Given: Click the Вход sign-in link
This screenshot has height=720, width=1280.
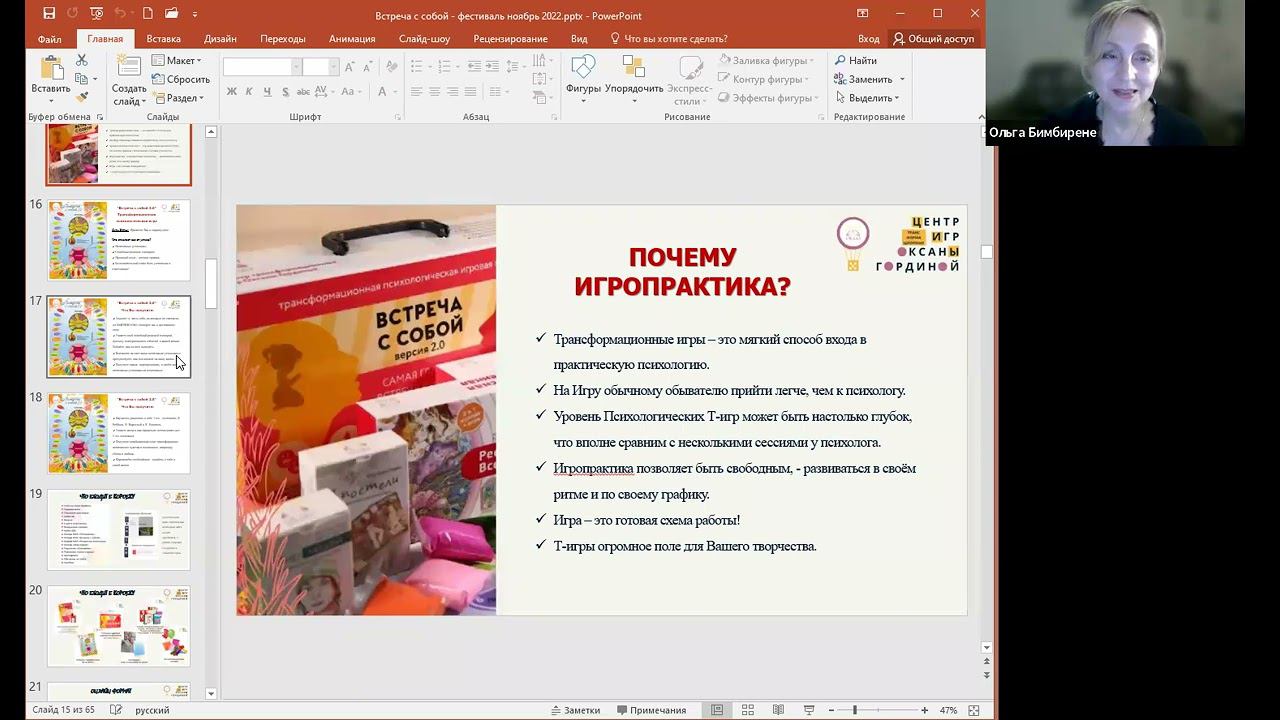Looking at the screenshot, I should (868, 39).
